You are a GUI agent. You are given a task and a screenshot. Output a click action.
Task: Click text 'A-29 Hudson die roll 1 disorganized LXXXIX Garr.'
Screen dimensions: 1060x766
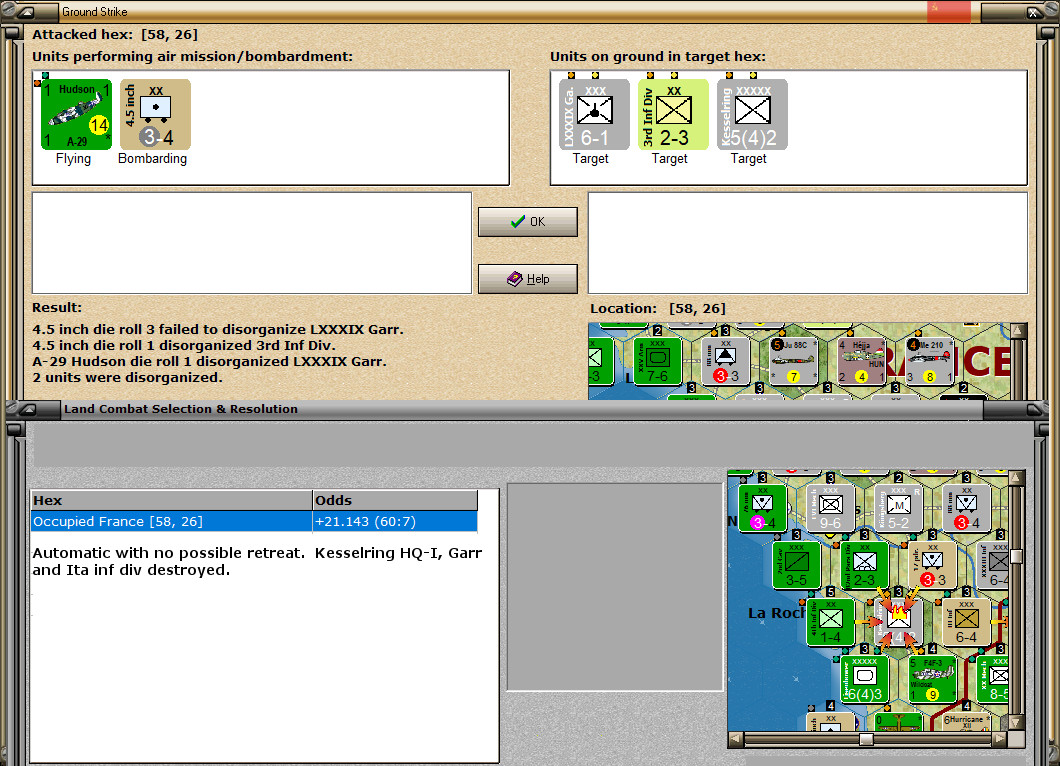210,362
